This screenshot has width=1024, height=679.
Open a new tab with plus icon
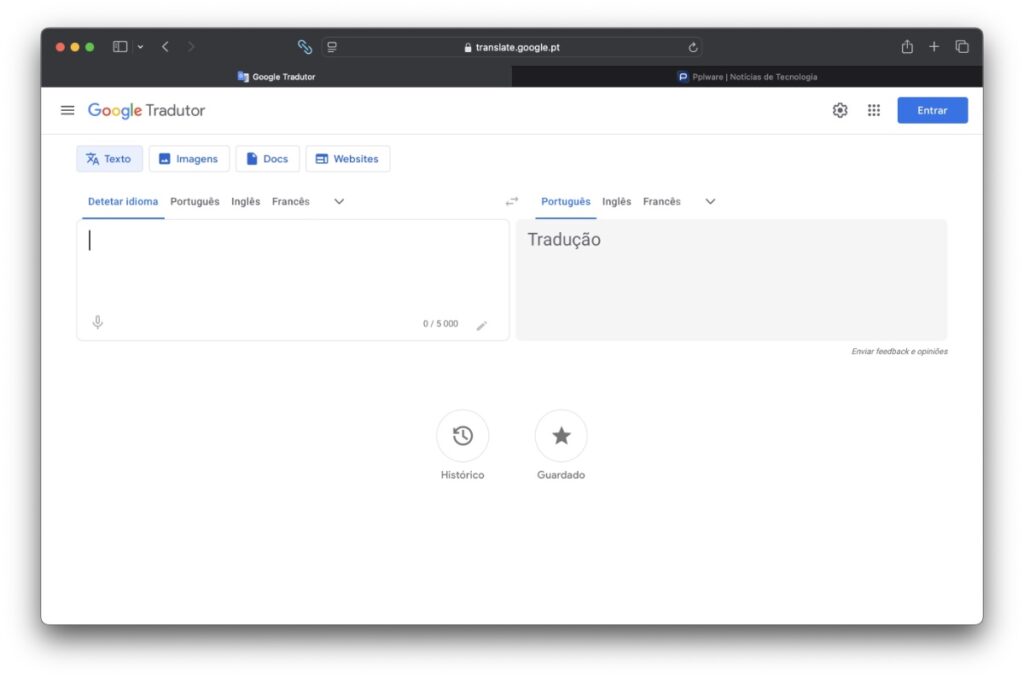point(934,47)
